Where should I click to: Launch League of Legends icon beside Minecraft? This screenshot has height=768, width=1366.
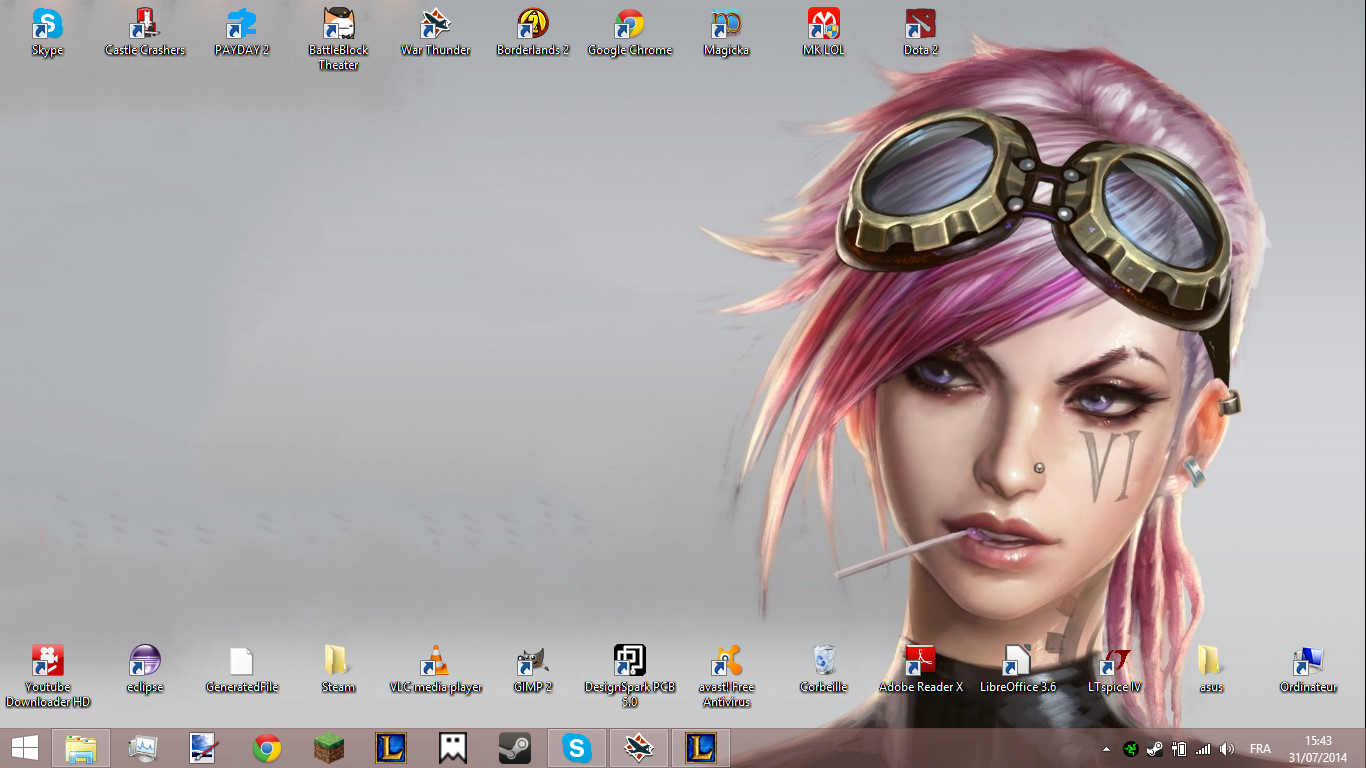(x=390, y=747)
